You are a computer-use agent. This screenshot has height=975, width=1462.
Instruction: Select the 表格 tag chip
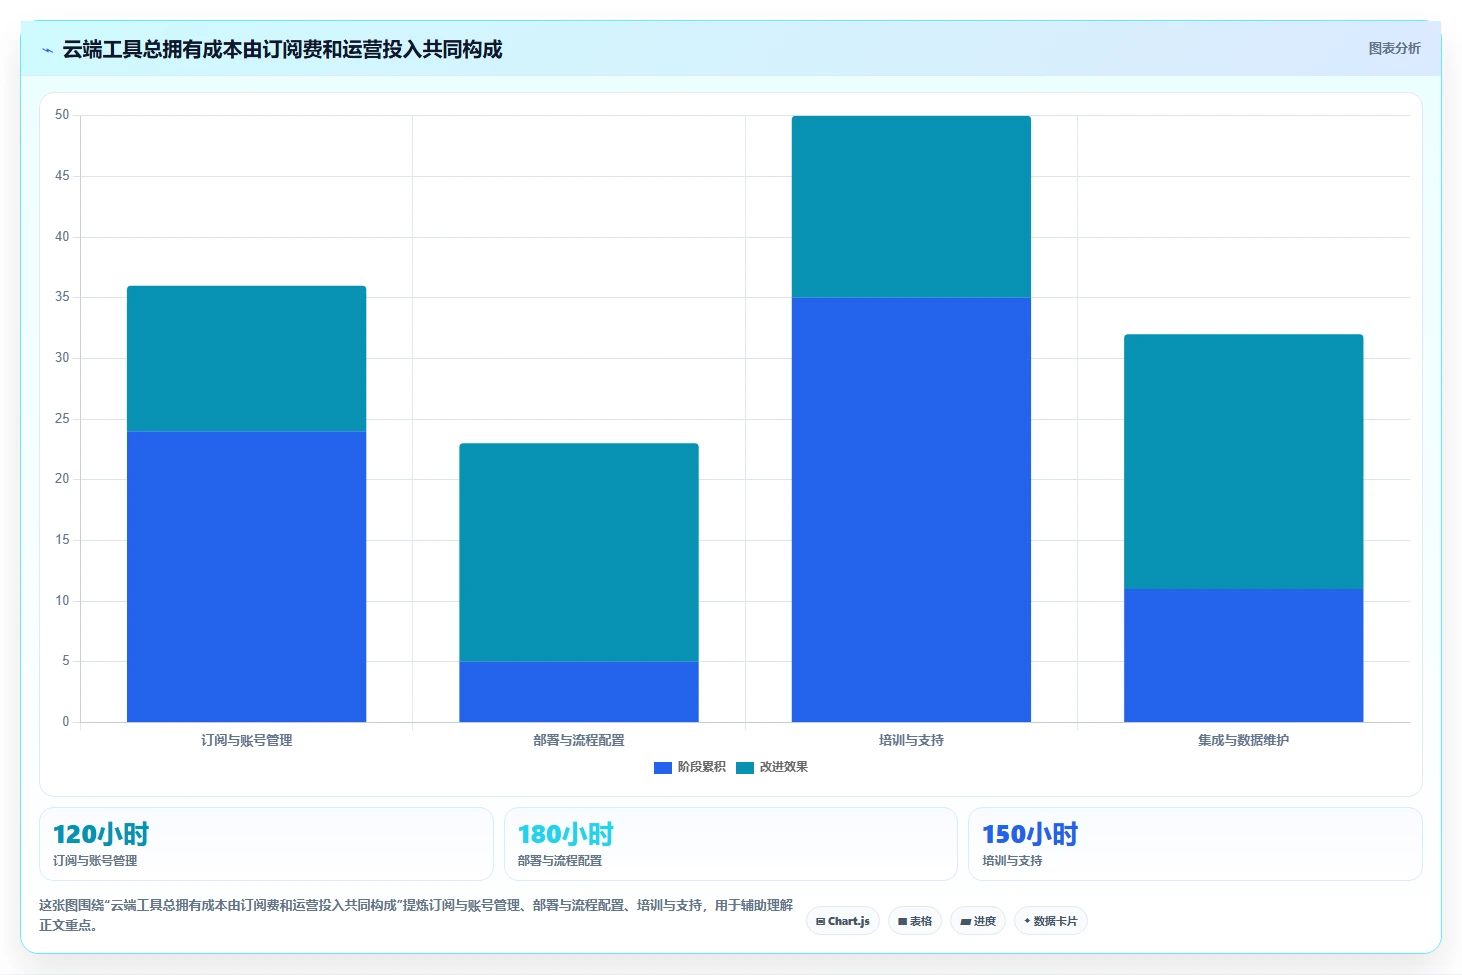tap(915, 921)
